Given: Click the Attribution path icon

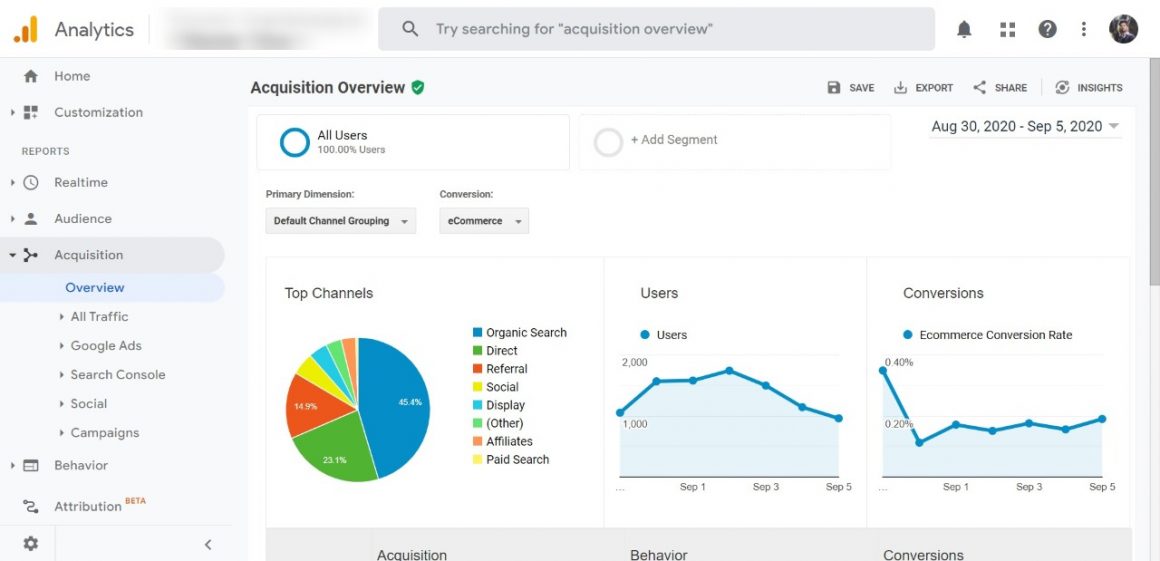Looking at the screenshot, I should 30,506.
